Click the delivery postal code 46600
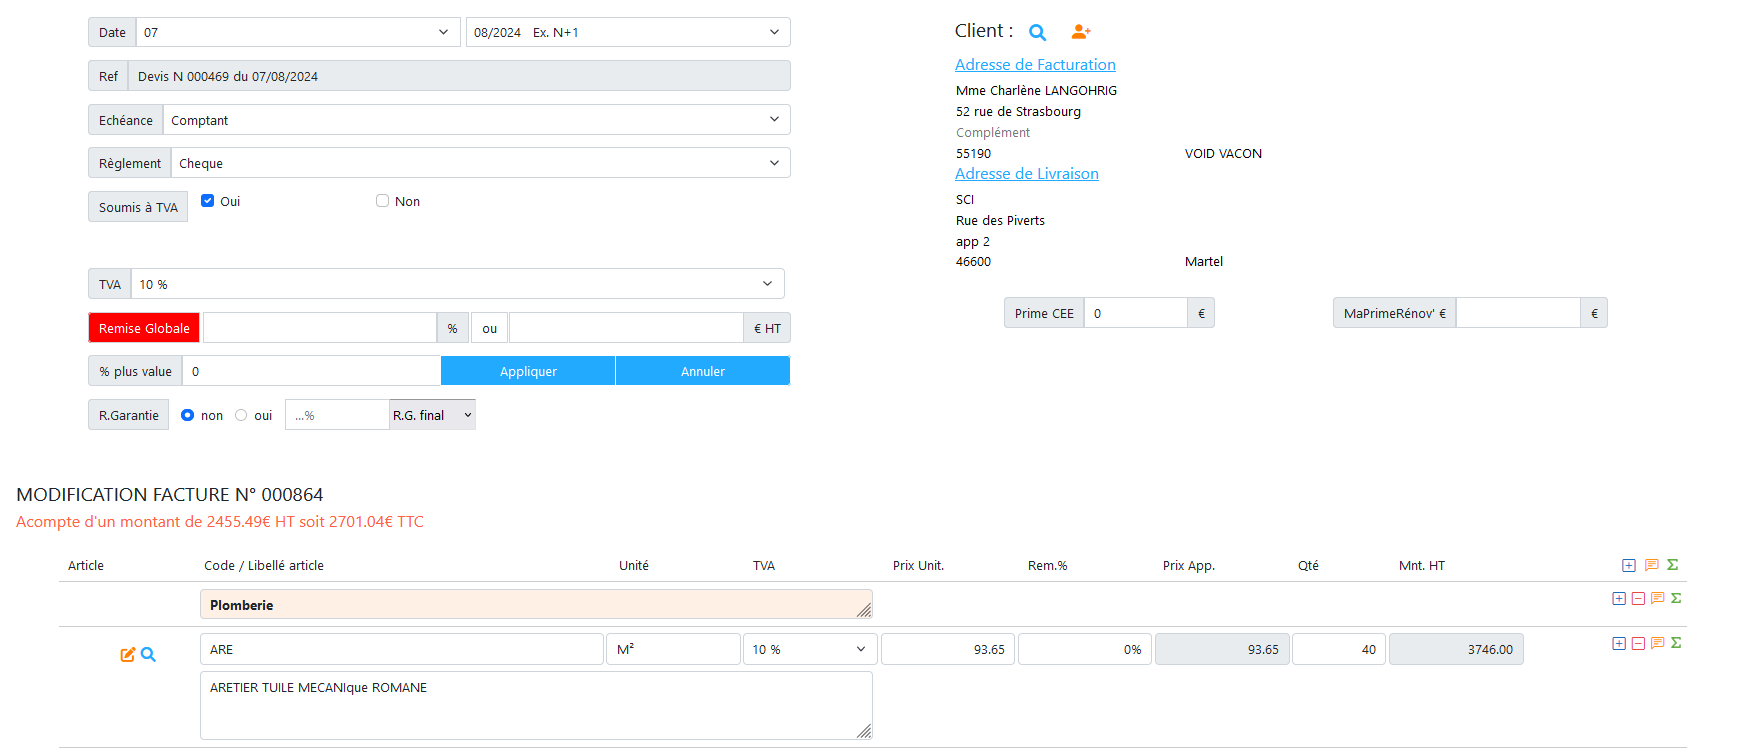 [x=973, y=261]
